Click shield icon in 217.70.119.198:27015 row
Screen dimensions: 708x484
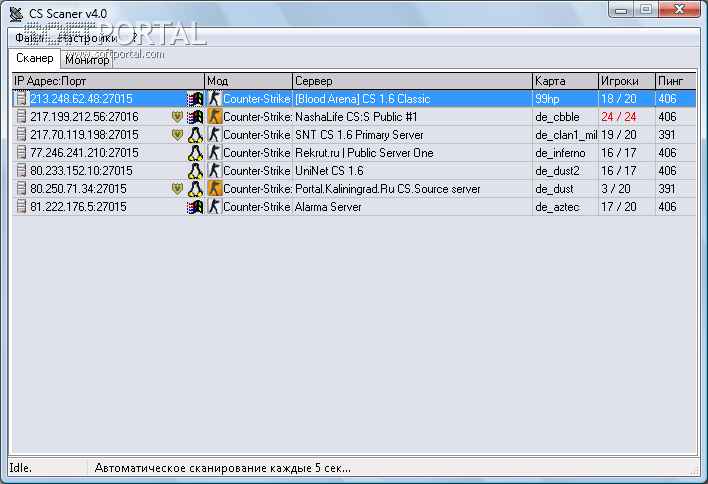[x=177, y=135]
